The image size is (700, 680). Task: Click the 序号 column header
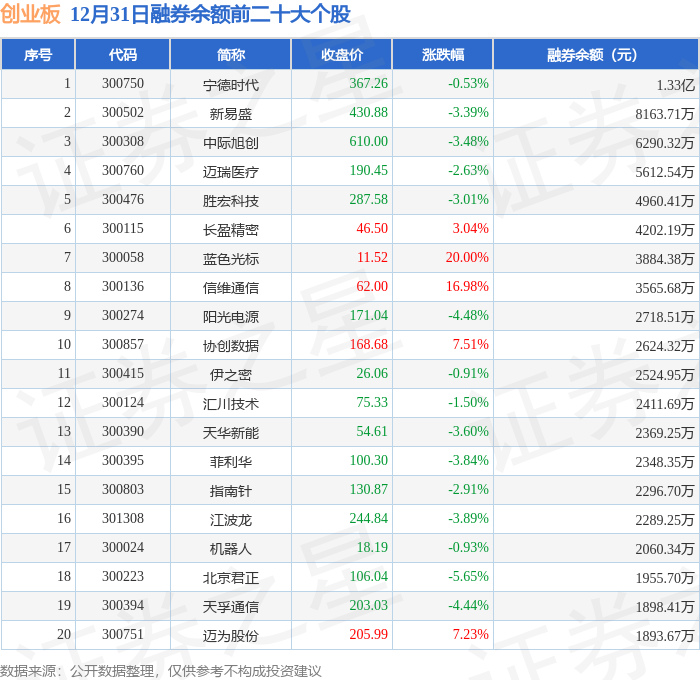[38, 54]
